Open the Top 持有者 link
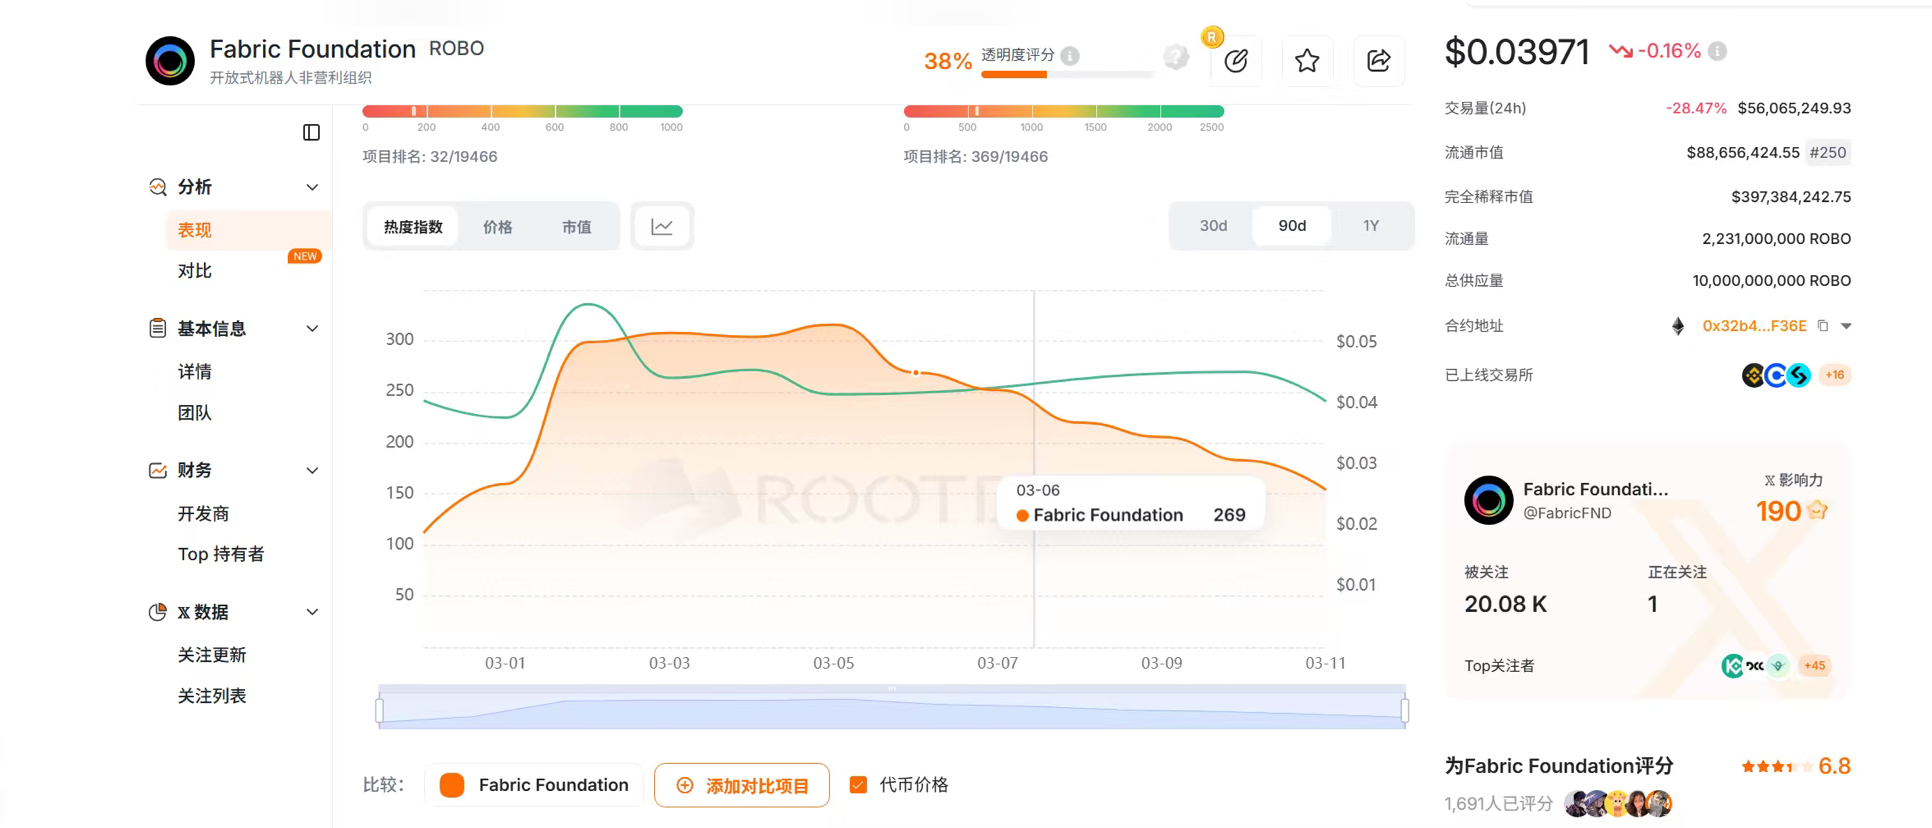Screen dimensions: 1932x828 pos(221,554)
